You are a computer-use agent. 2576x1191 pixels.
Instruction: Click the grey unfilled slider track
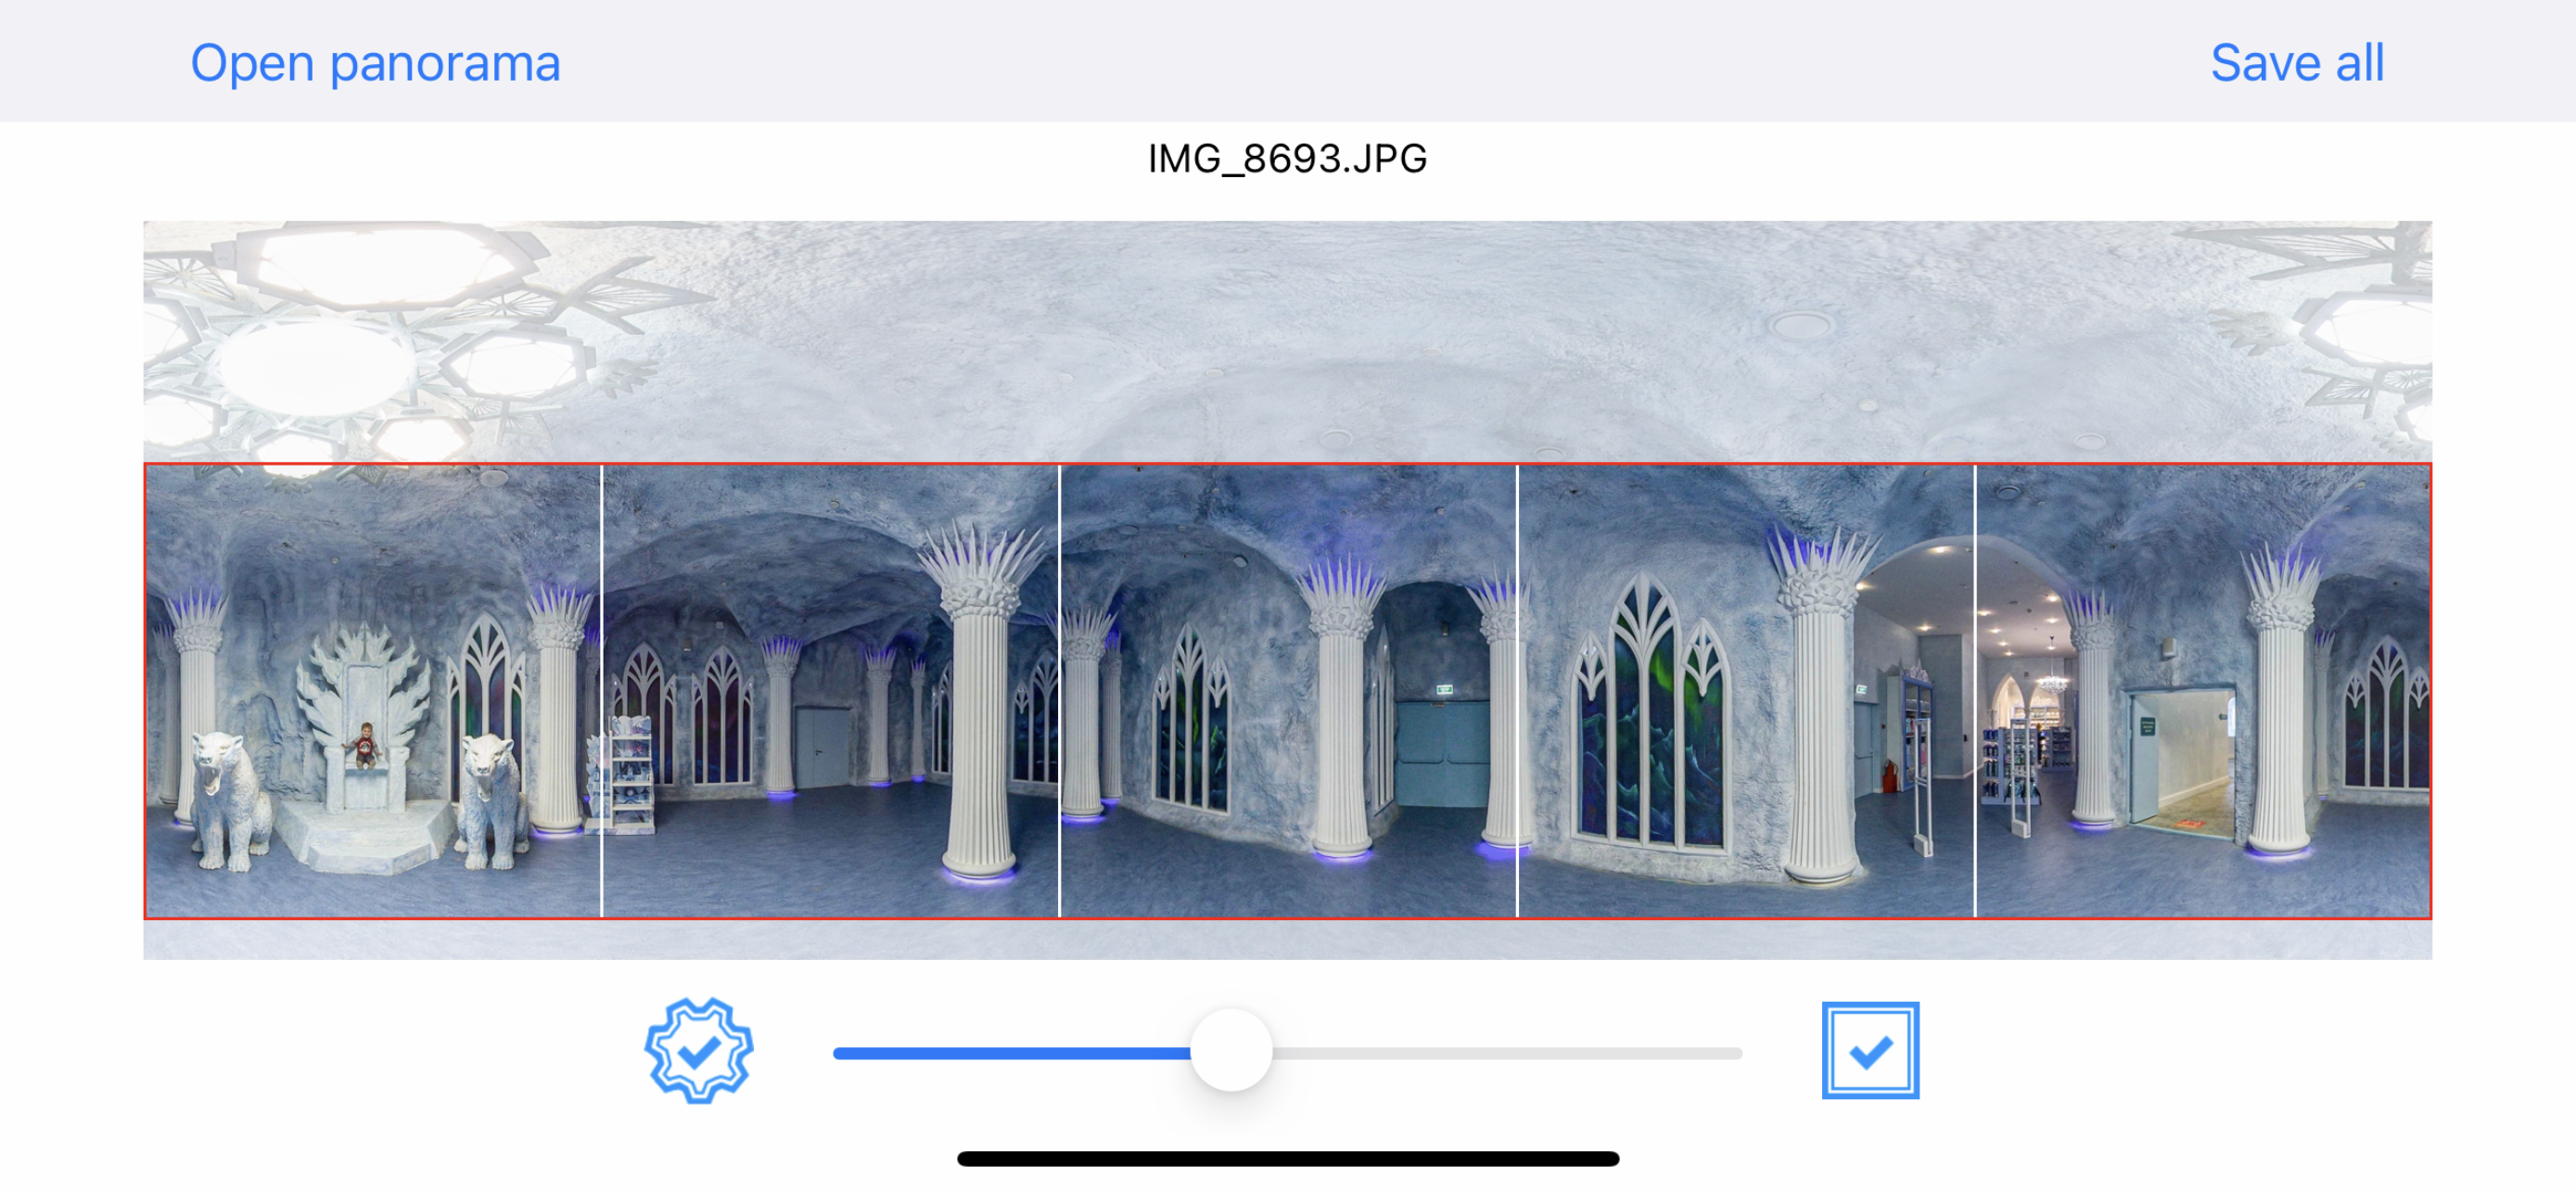click(x=1507, y=1053)
